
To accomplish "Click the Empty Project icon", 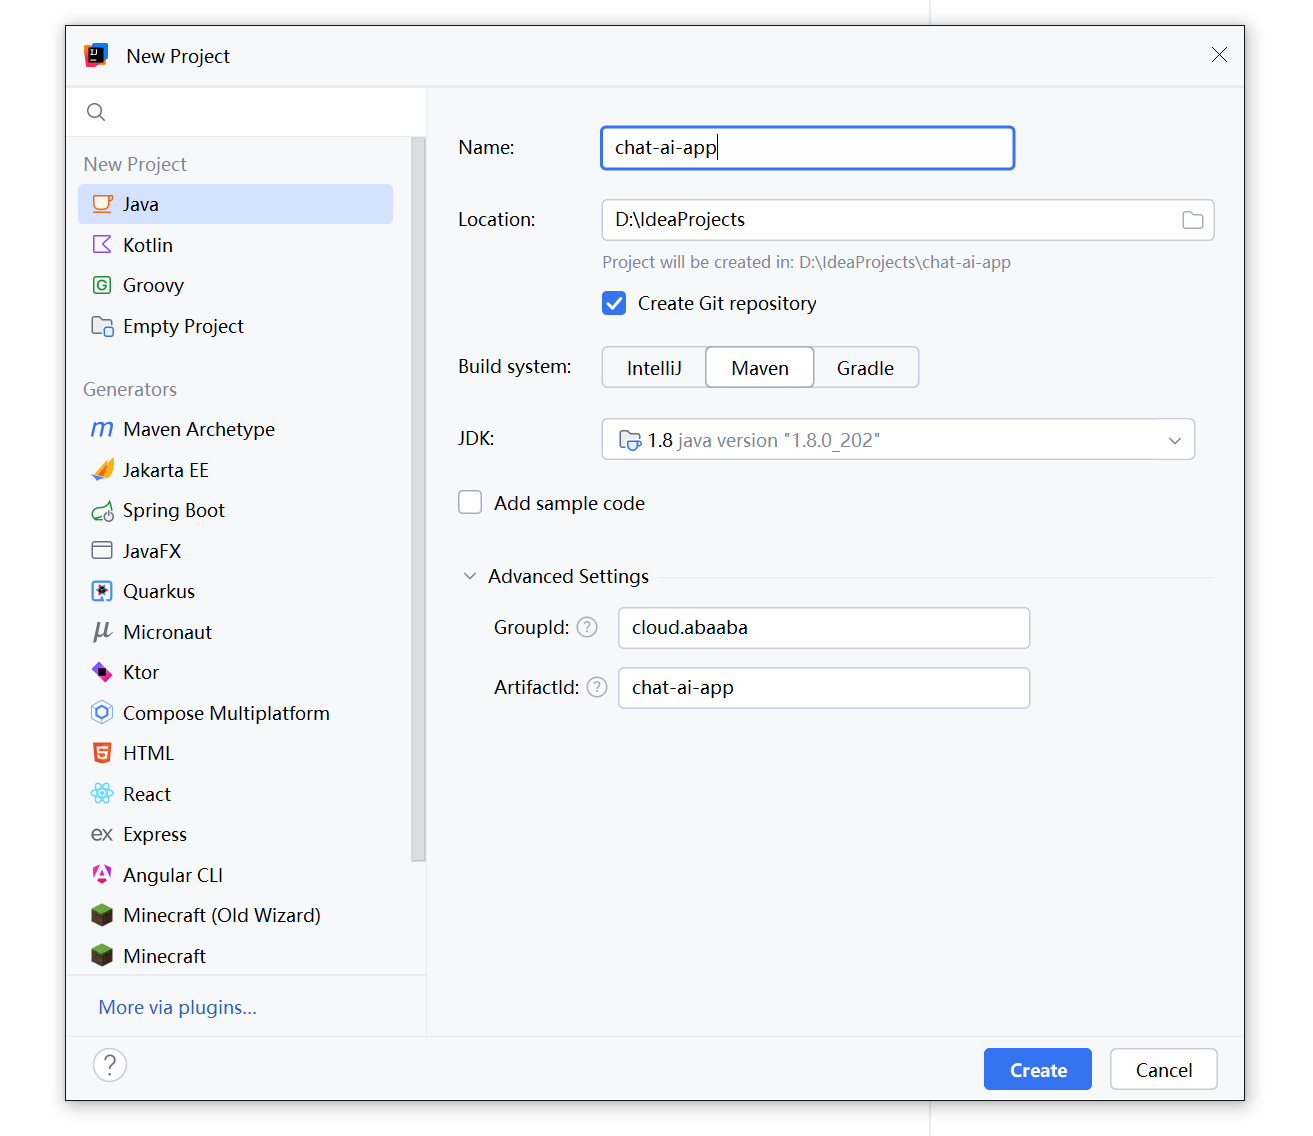I will [102, 326].
